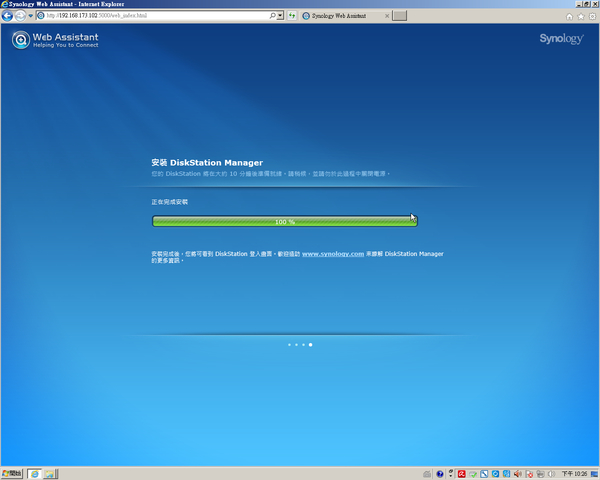The height and width of the screenshot is (480, 600).
Task: Click into the address bar URL field
Action: point(156,16)
